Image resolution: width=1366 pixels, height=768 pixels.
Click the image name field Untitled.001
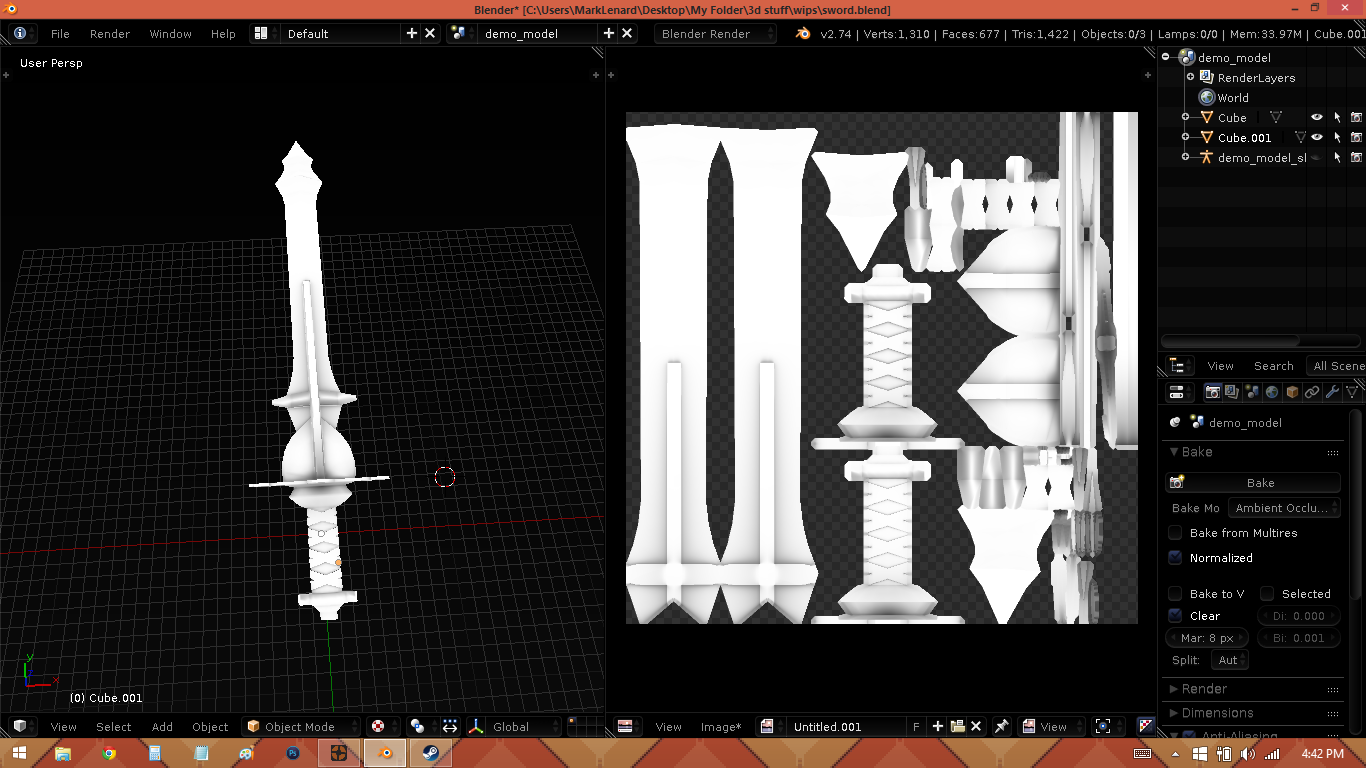tap(848, 727)
